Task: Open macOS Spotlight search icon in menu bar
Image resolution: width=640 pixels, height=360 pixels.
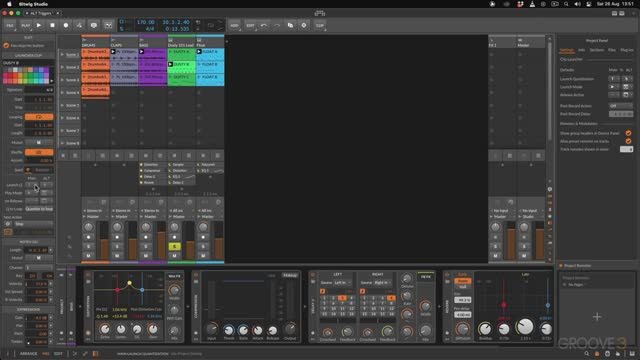Action: pyautogui.click(x=566, y=4)
